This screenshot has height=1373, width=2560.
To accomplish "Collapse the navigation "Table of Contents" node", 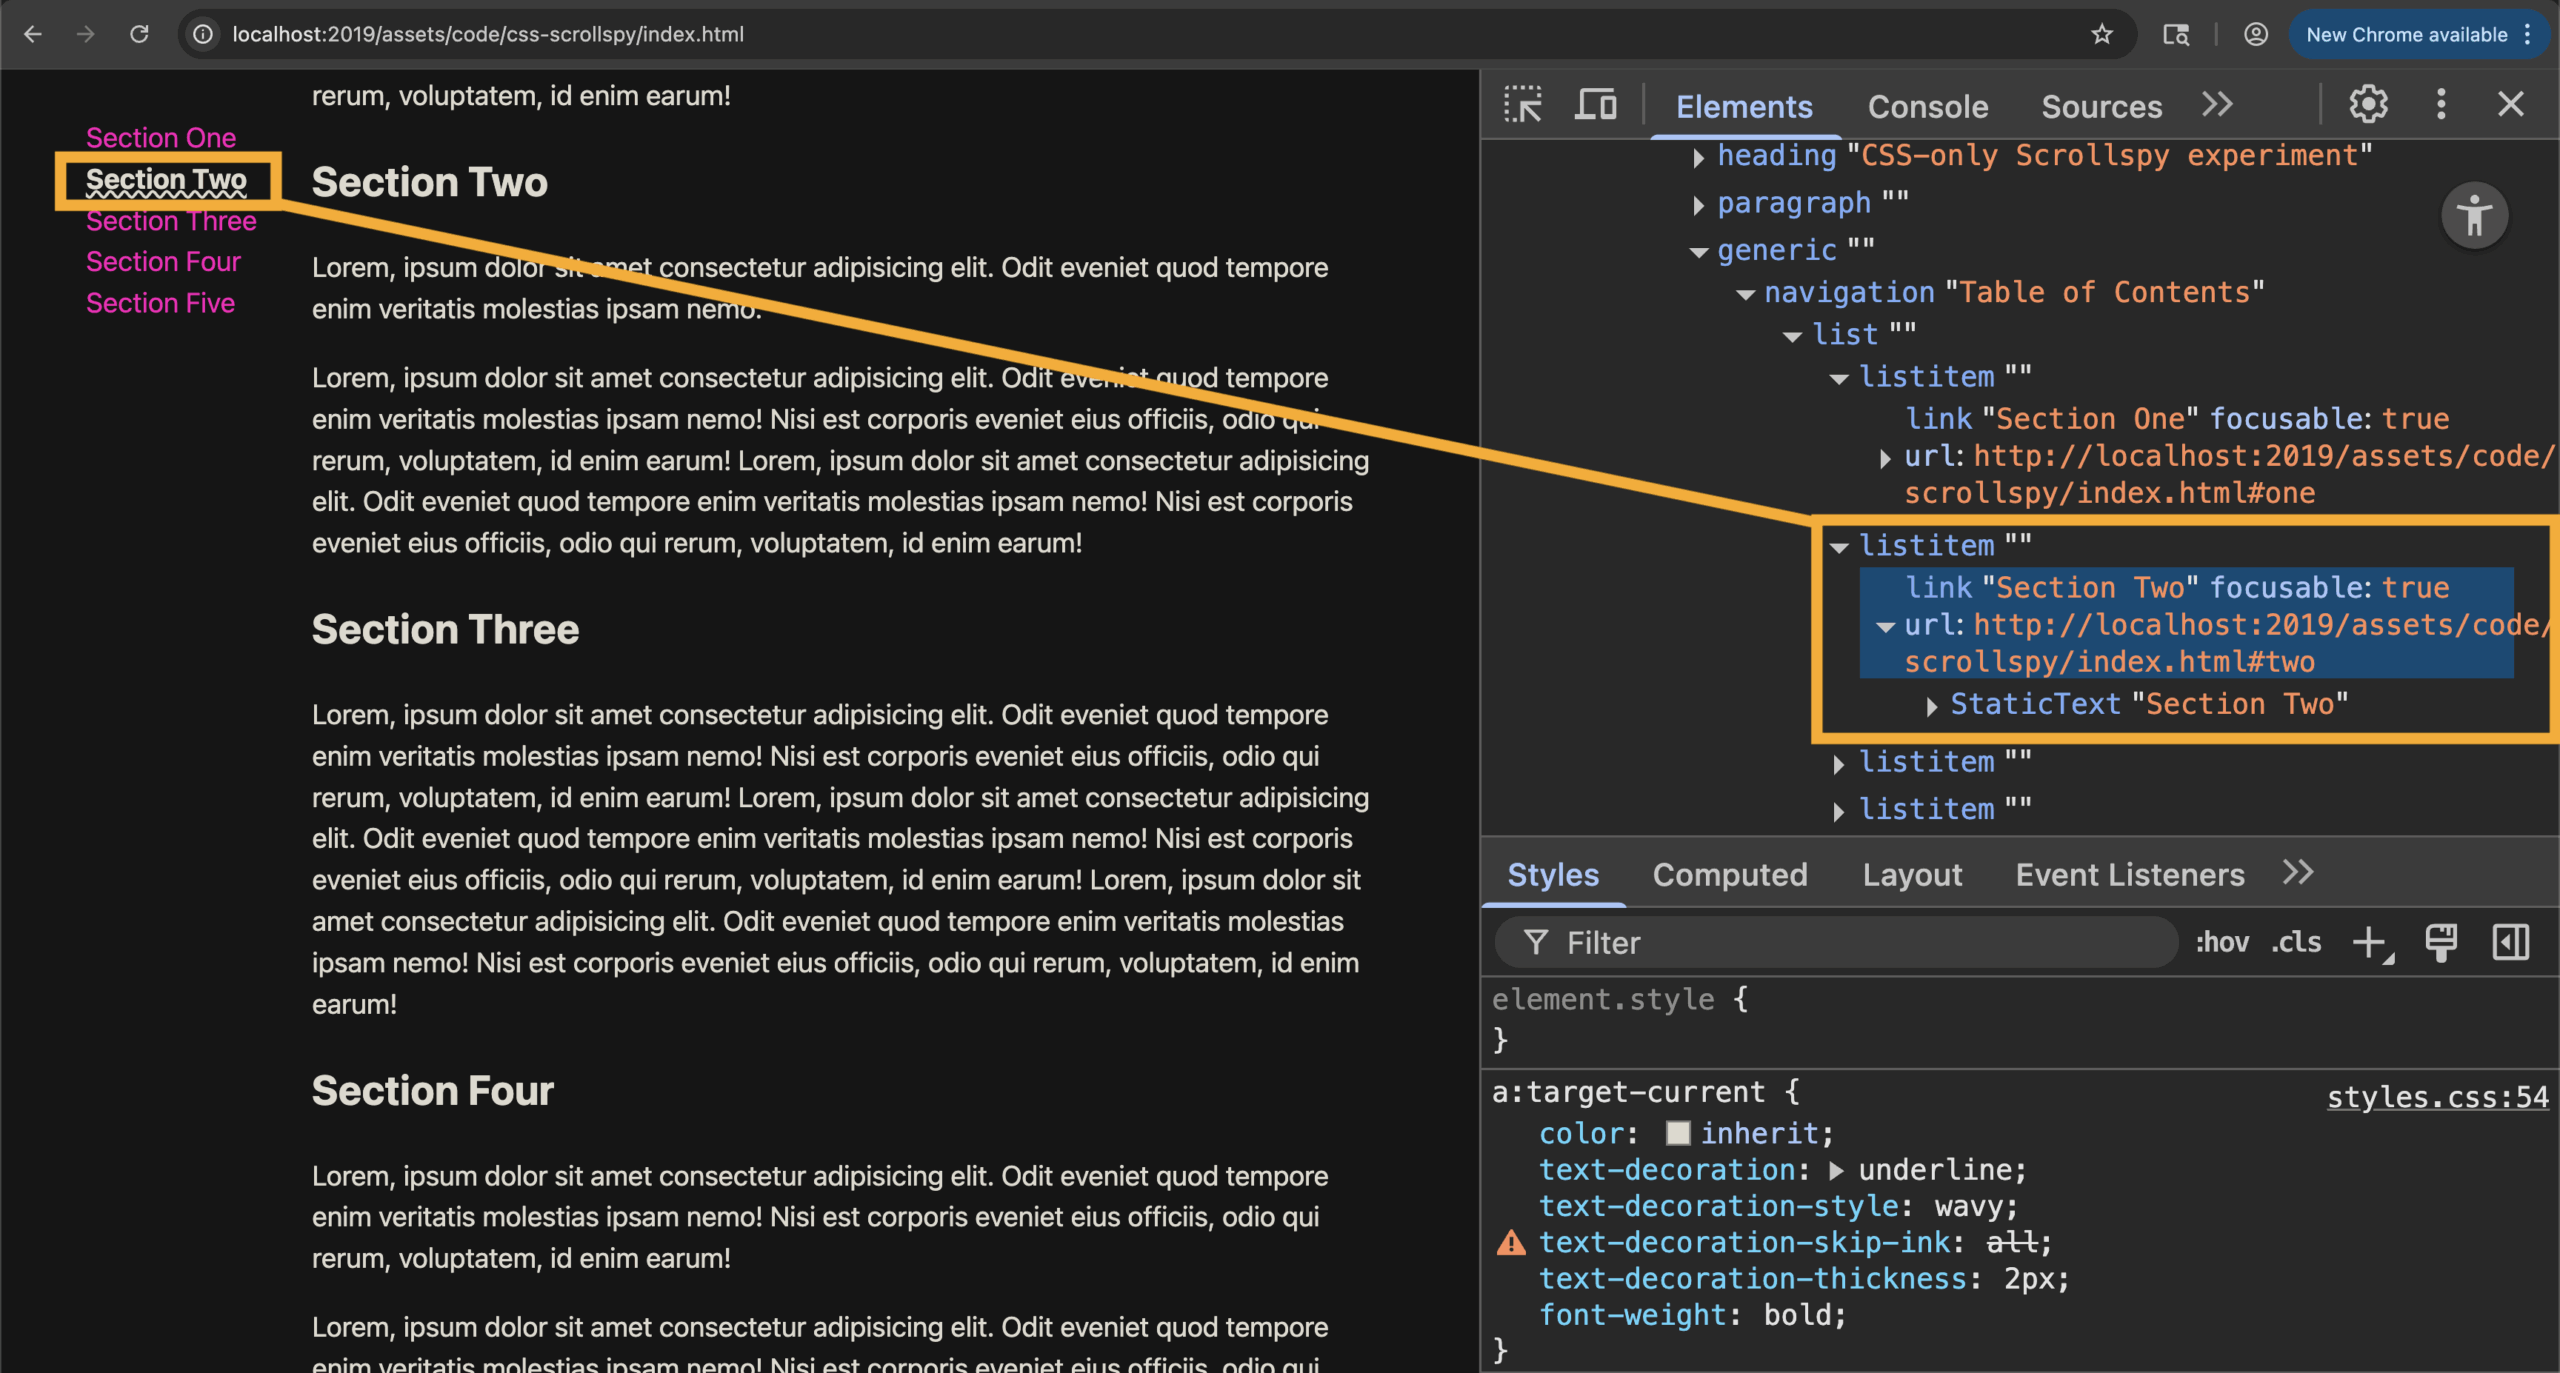I will click(x=1745, y=294).
